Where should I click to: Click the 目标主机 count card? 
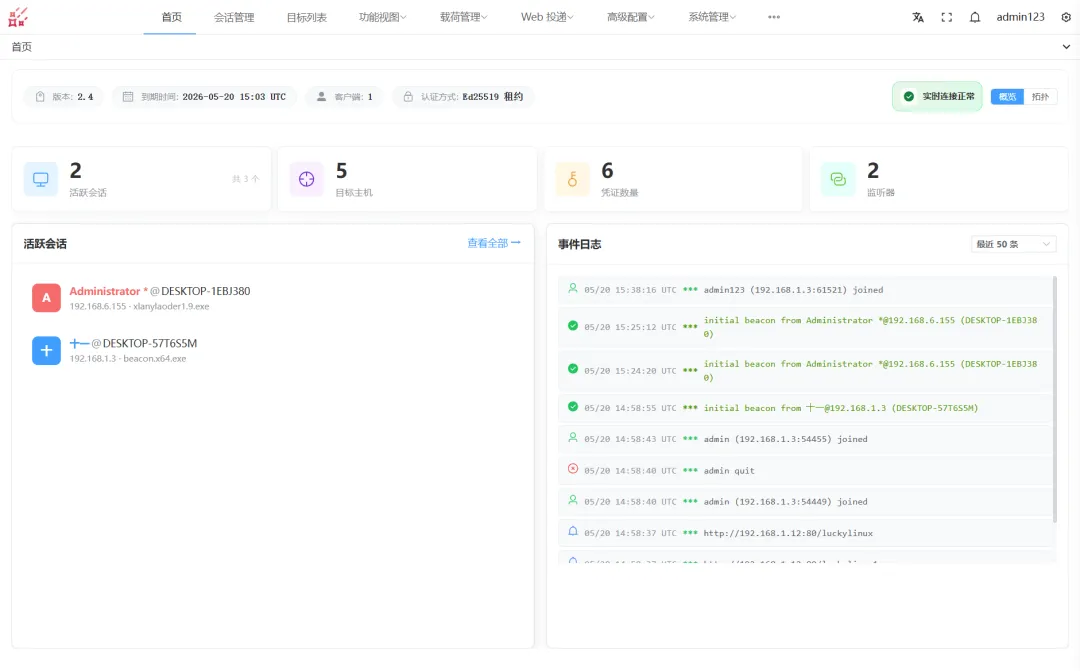coord(407,179)
